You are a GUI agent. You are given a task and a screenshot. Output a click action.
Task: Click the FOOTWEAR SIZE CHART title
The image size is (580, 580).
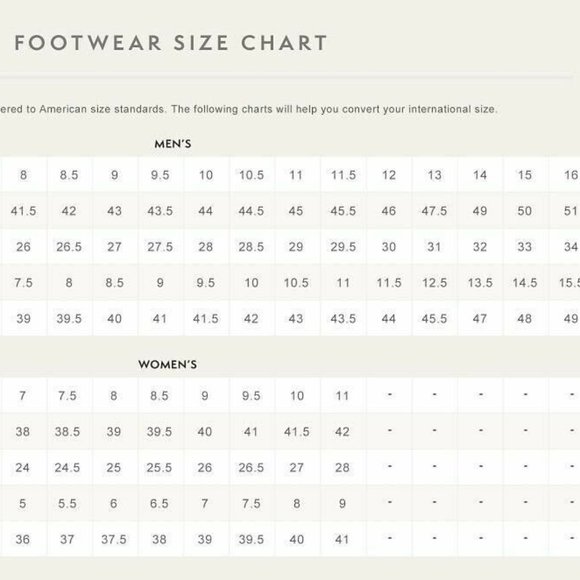click(171, 43)
